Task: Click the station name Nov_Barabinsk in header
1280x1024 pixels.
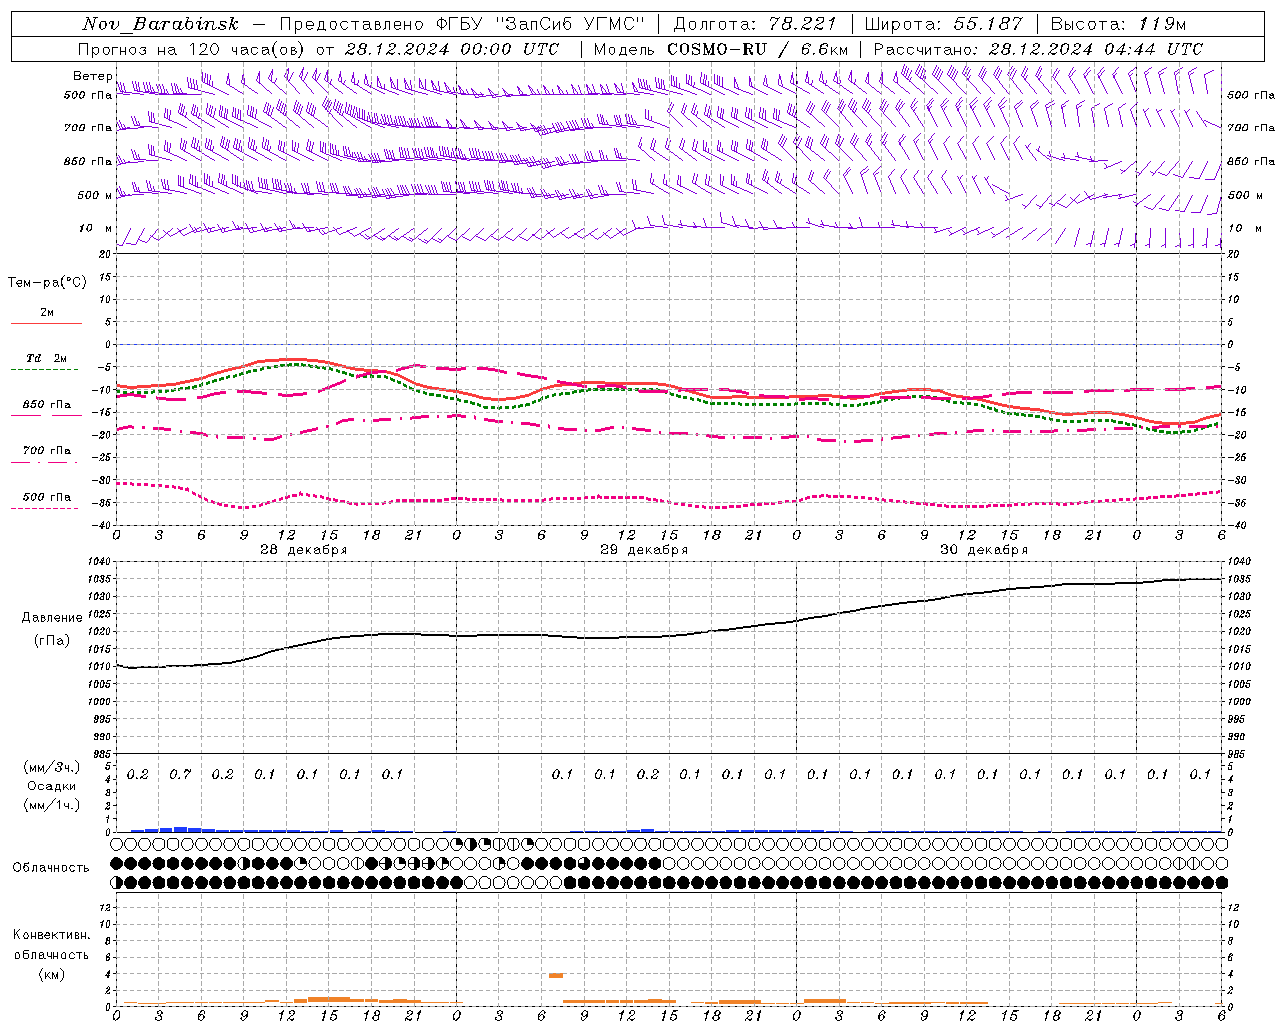Action: point(161,24)
